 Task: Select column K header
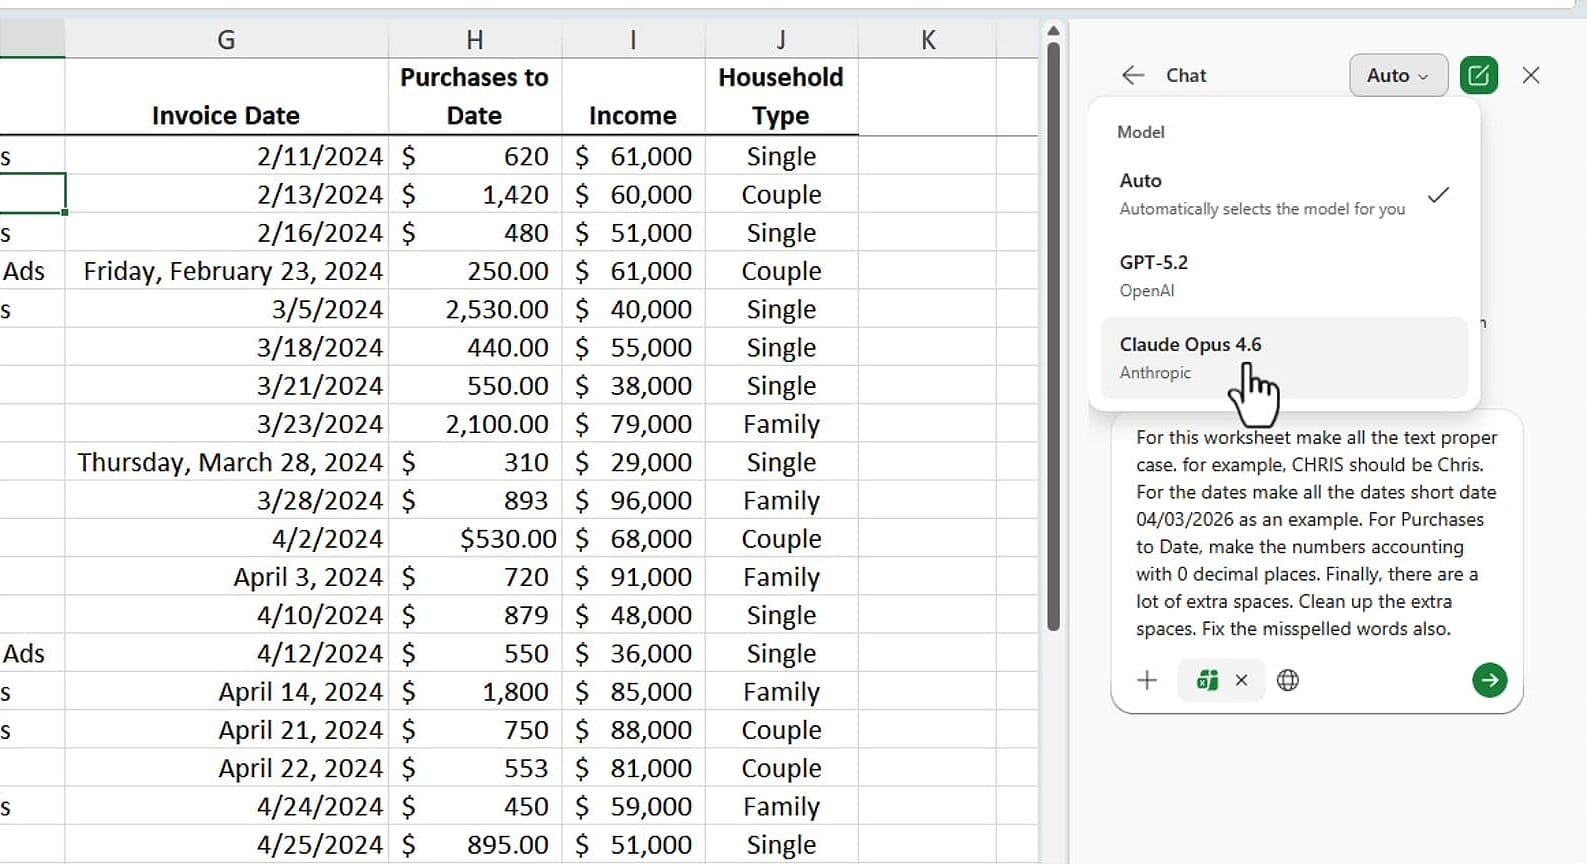coord(928,40)
